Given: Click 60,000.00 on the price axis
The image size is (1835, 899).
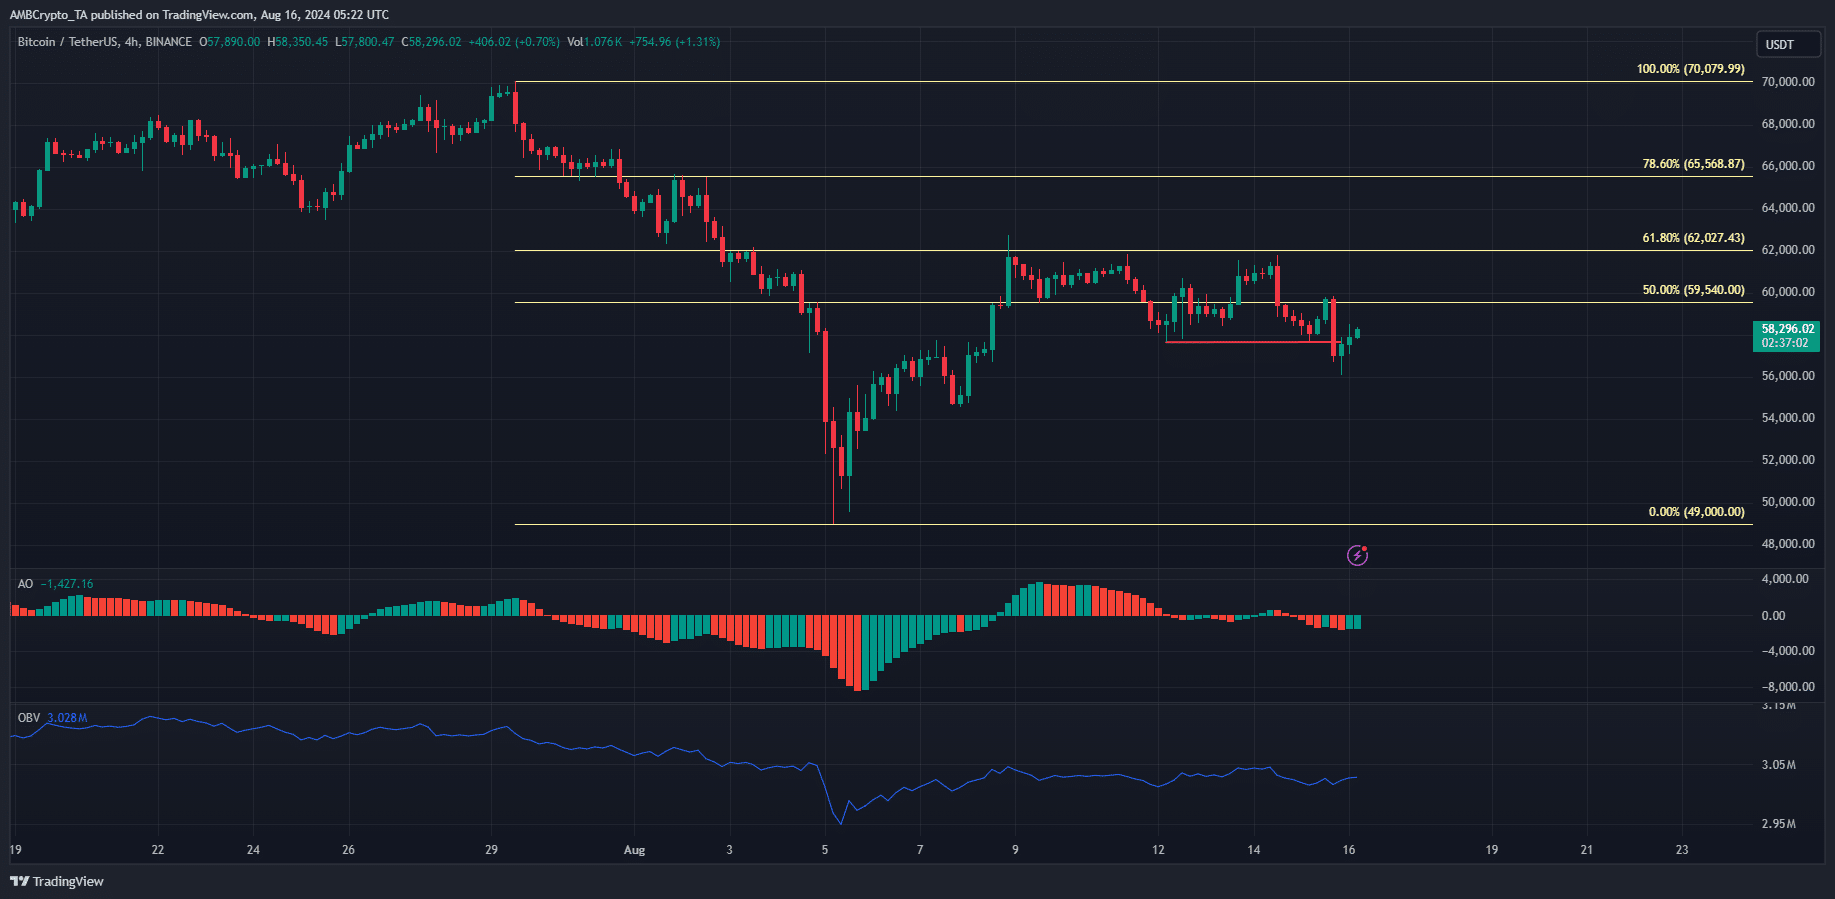Looking at the screenshot, I should tap(1788, 292).
